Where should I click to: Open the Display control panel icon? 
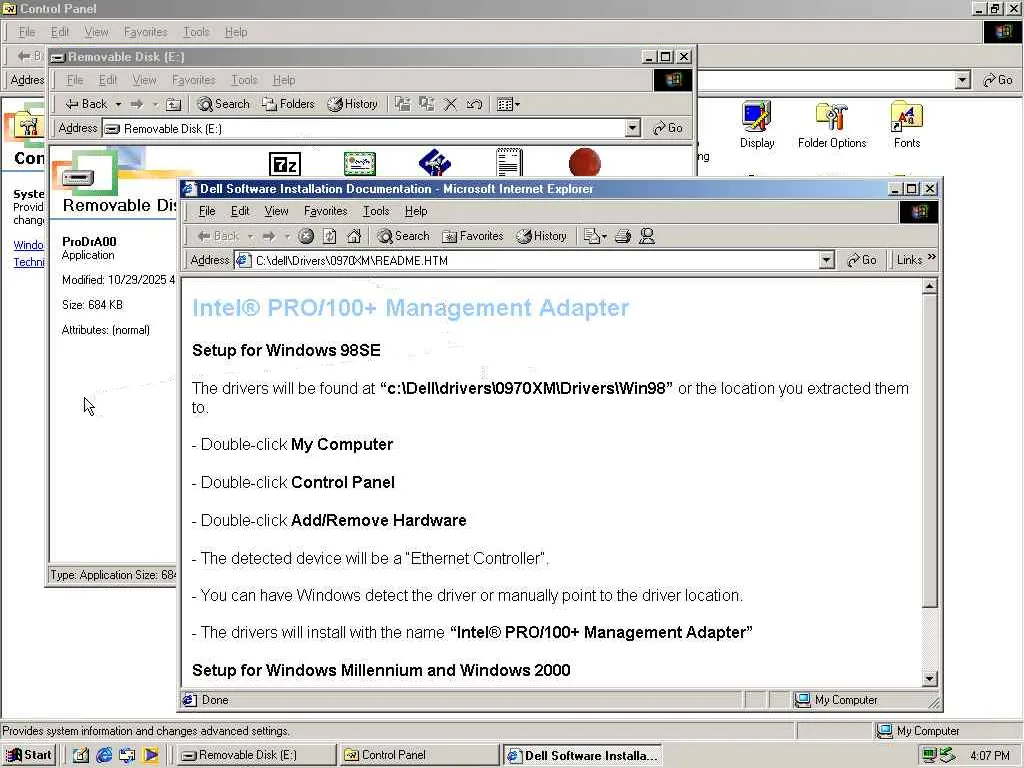coord(757,125)
